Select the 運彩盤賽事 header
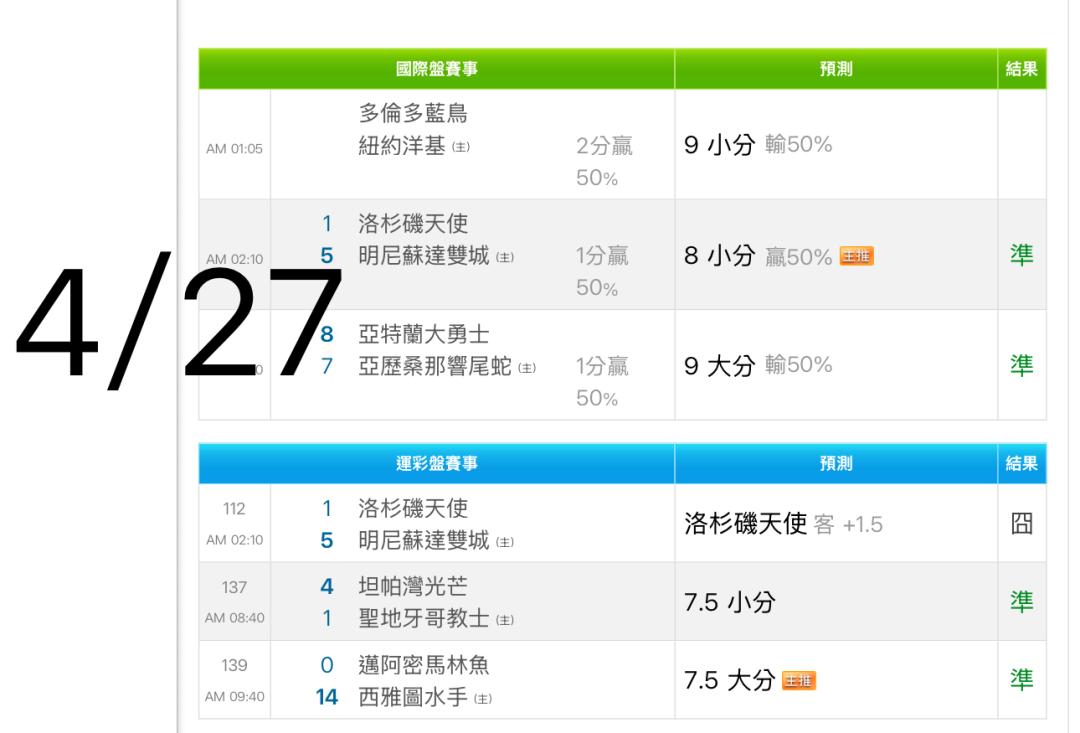Screen dimensions: 1080x733 click(436, 463)
